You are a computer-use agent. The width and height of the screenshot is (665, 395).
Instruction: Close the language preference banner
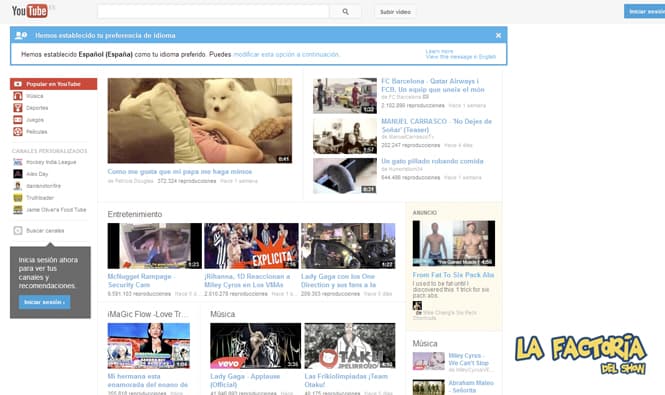pyautogui.click(x=498, y=36)
